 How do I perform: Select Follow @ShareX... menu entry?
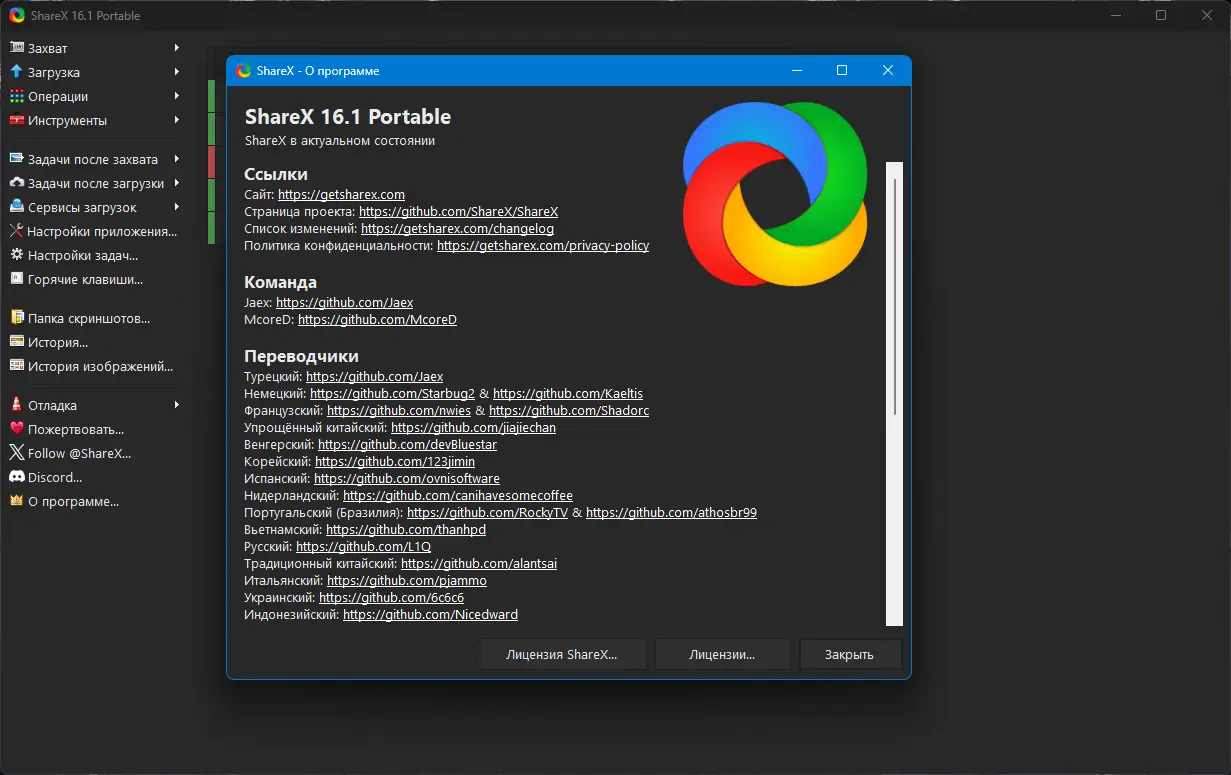[95, 453]
